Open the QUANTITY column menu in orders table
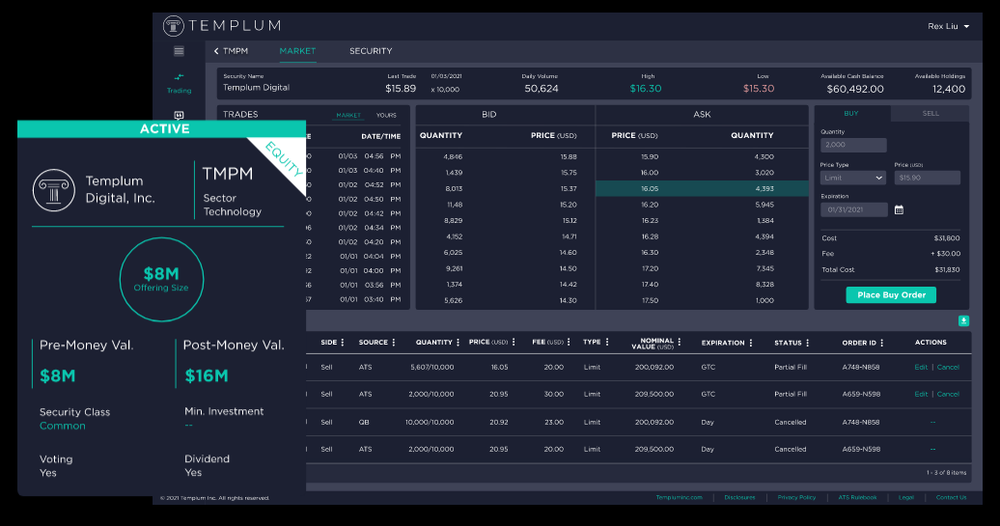Screen dimensions: 1000x526 [458, 342]
